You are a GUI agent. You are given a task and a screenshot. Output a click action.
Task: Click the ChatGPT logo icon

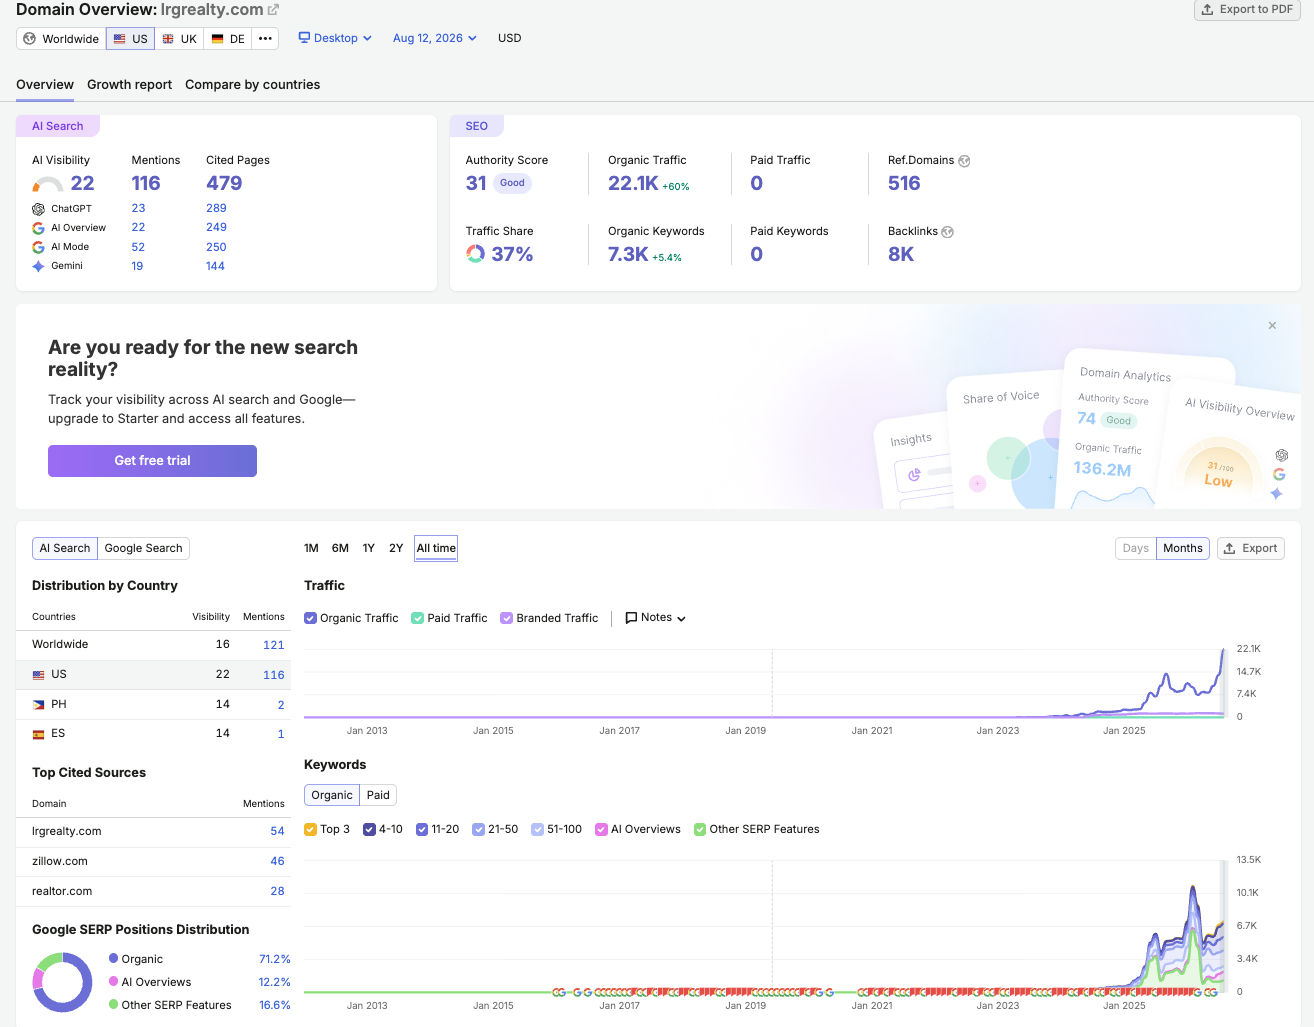pyautogui.click(x=38, y=209)
